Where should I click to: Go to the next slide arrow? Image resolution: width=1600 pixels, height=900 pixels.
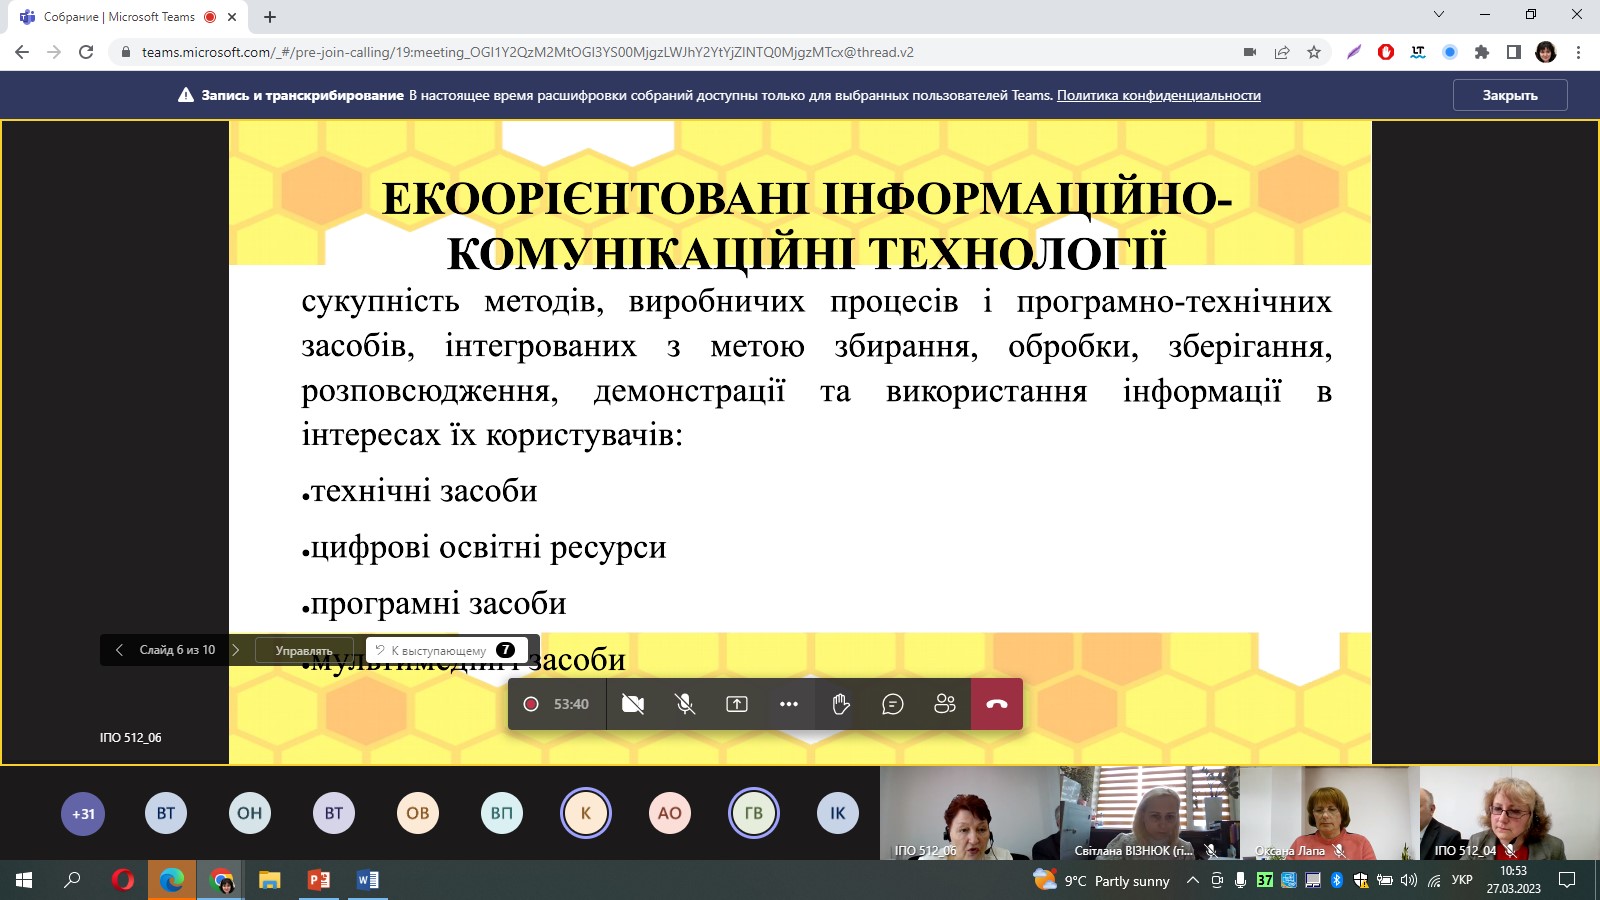pos(236,650)
